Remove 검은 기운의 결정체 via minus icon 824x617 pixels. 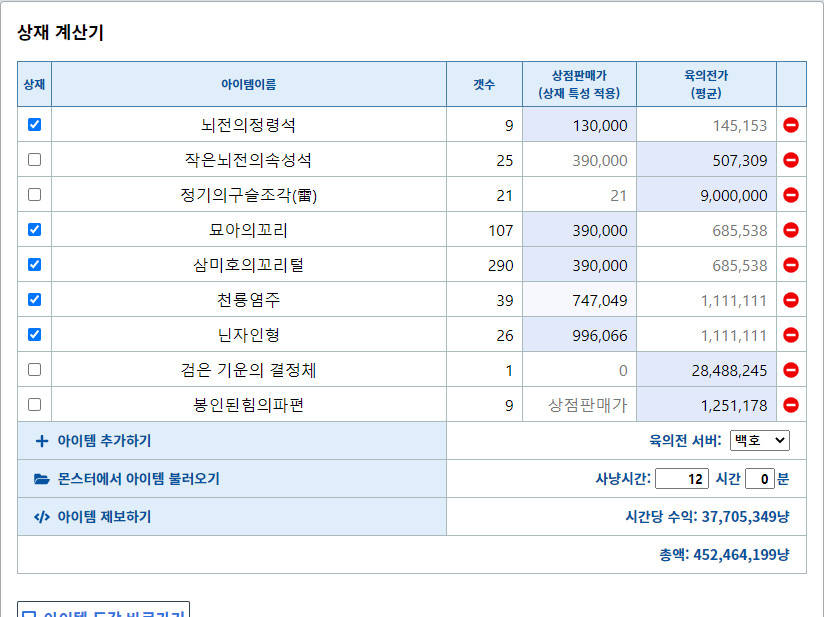791,369
